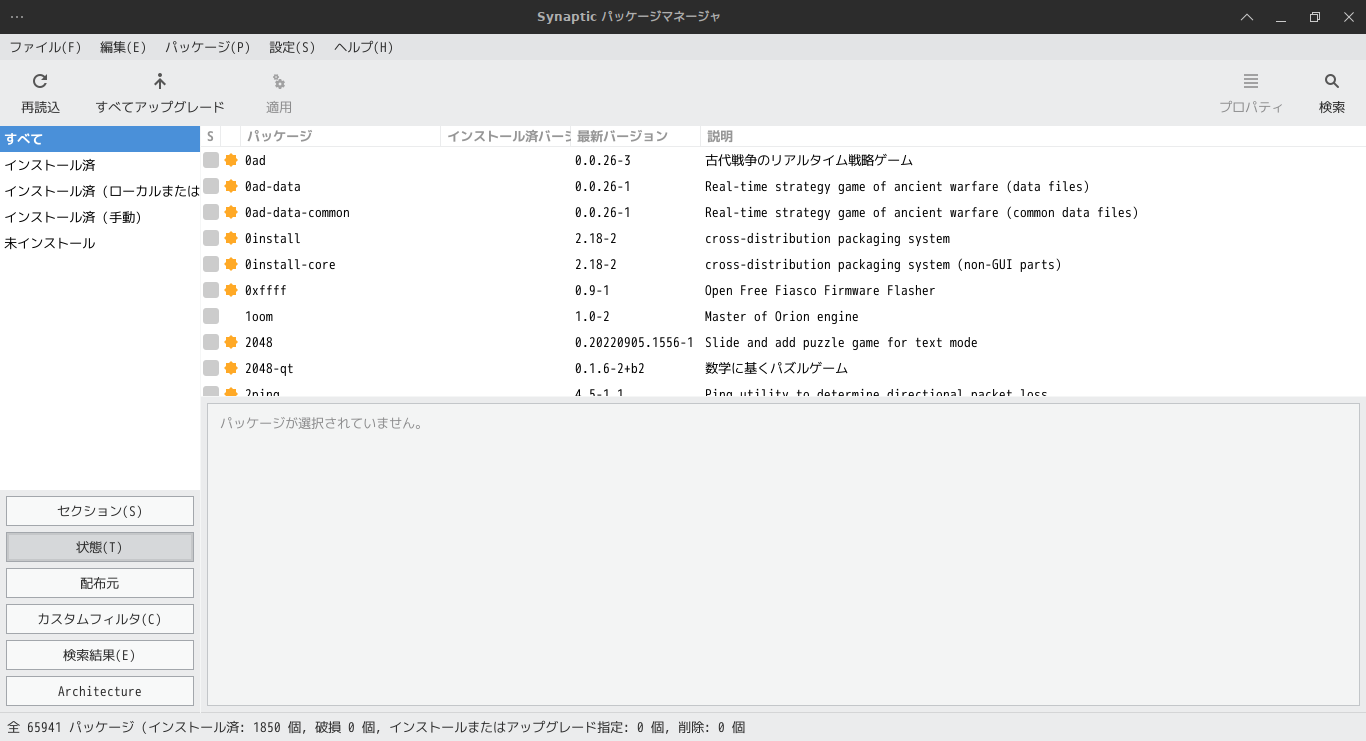
Task: Toggle status checkbox for 0install
Action: tap(211, 238)
